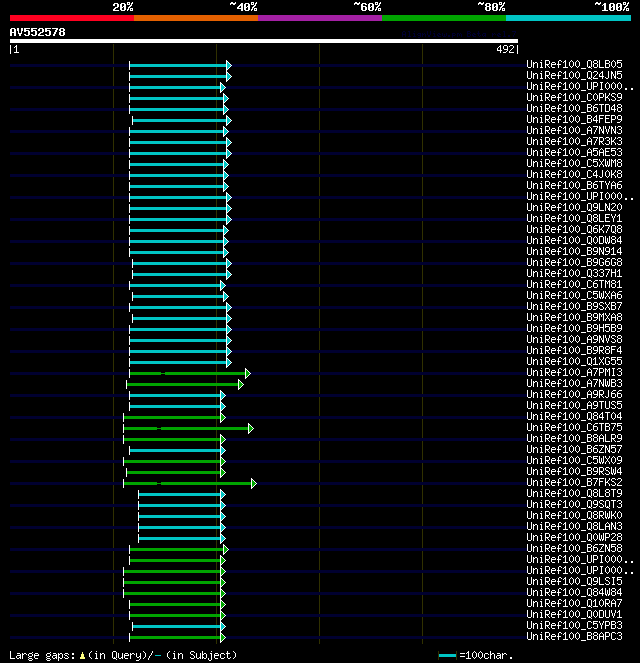The height and width of the screenshot is (663, 640).
Task: Select the UniRef100_C6TM81 label
Action: tap(574, 284)
